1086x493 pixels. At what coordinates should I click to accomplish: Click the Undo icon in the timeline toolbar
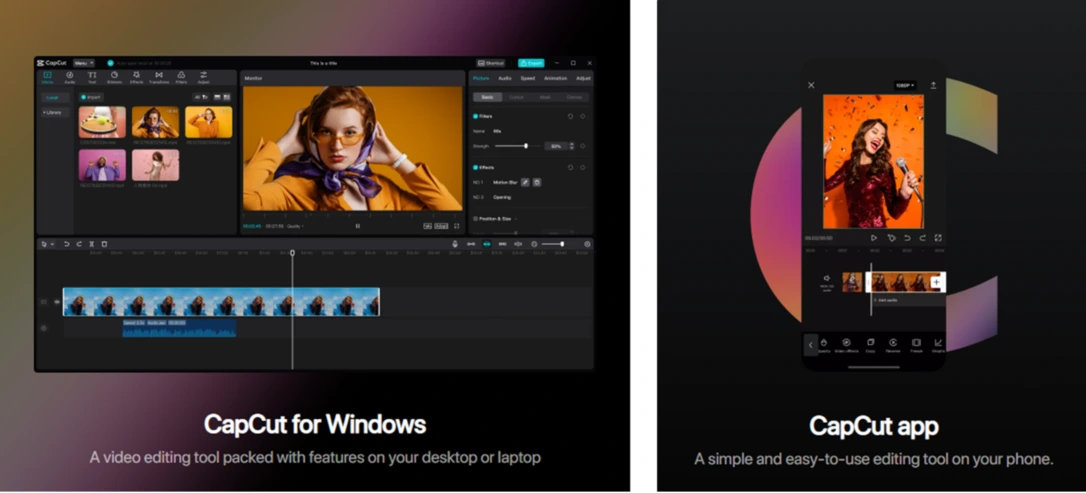tap(66, 244)
